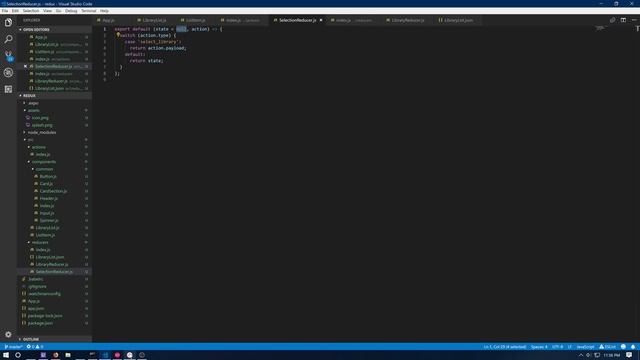Click the Ln/Col cursor position in status bar

point(504,347)
